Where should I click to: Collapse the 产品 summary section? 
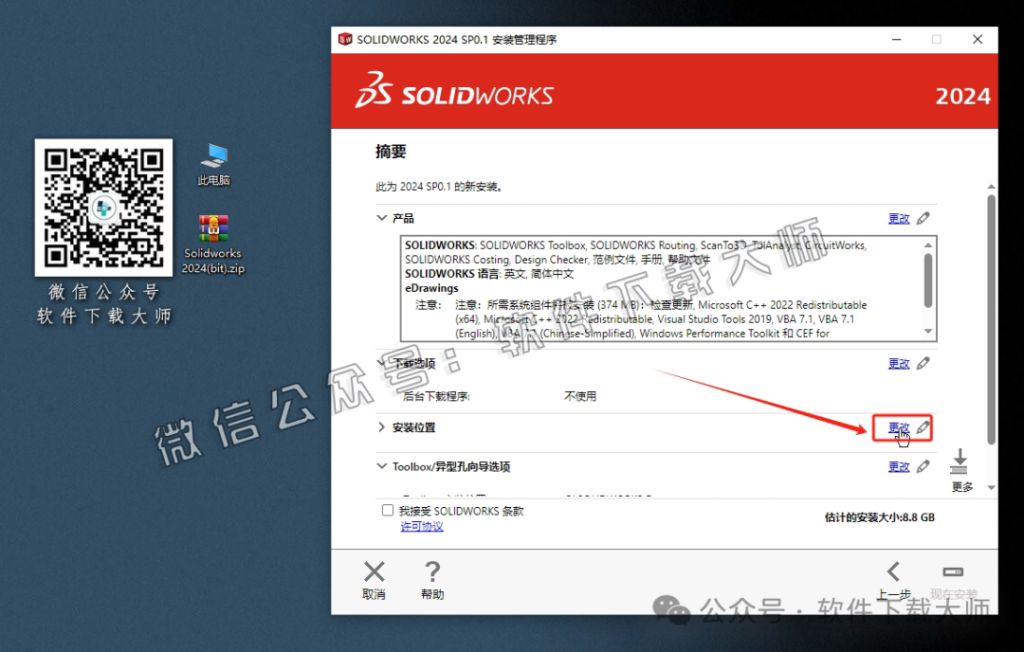click(382, 217)
